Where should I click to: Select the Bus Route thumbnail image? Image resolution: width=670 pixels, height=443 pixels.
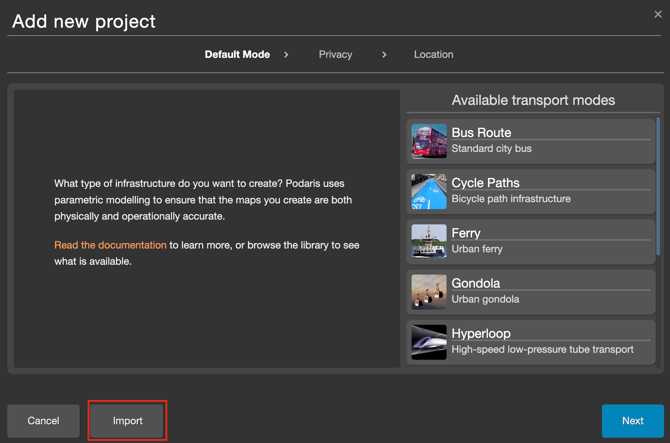coord(429,141)
